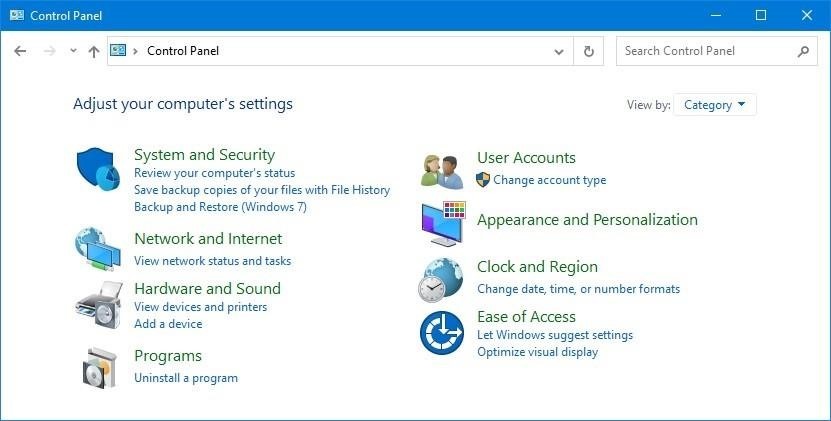Open the Recent locations dropdown arrow

(x=74, y=51)
